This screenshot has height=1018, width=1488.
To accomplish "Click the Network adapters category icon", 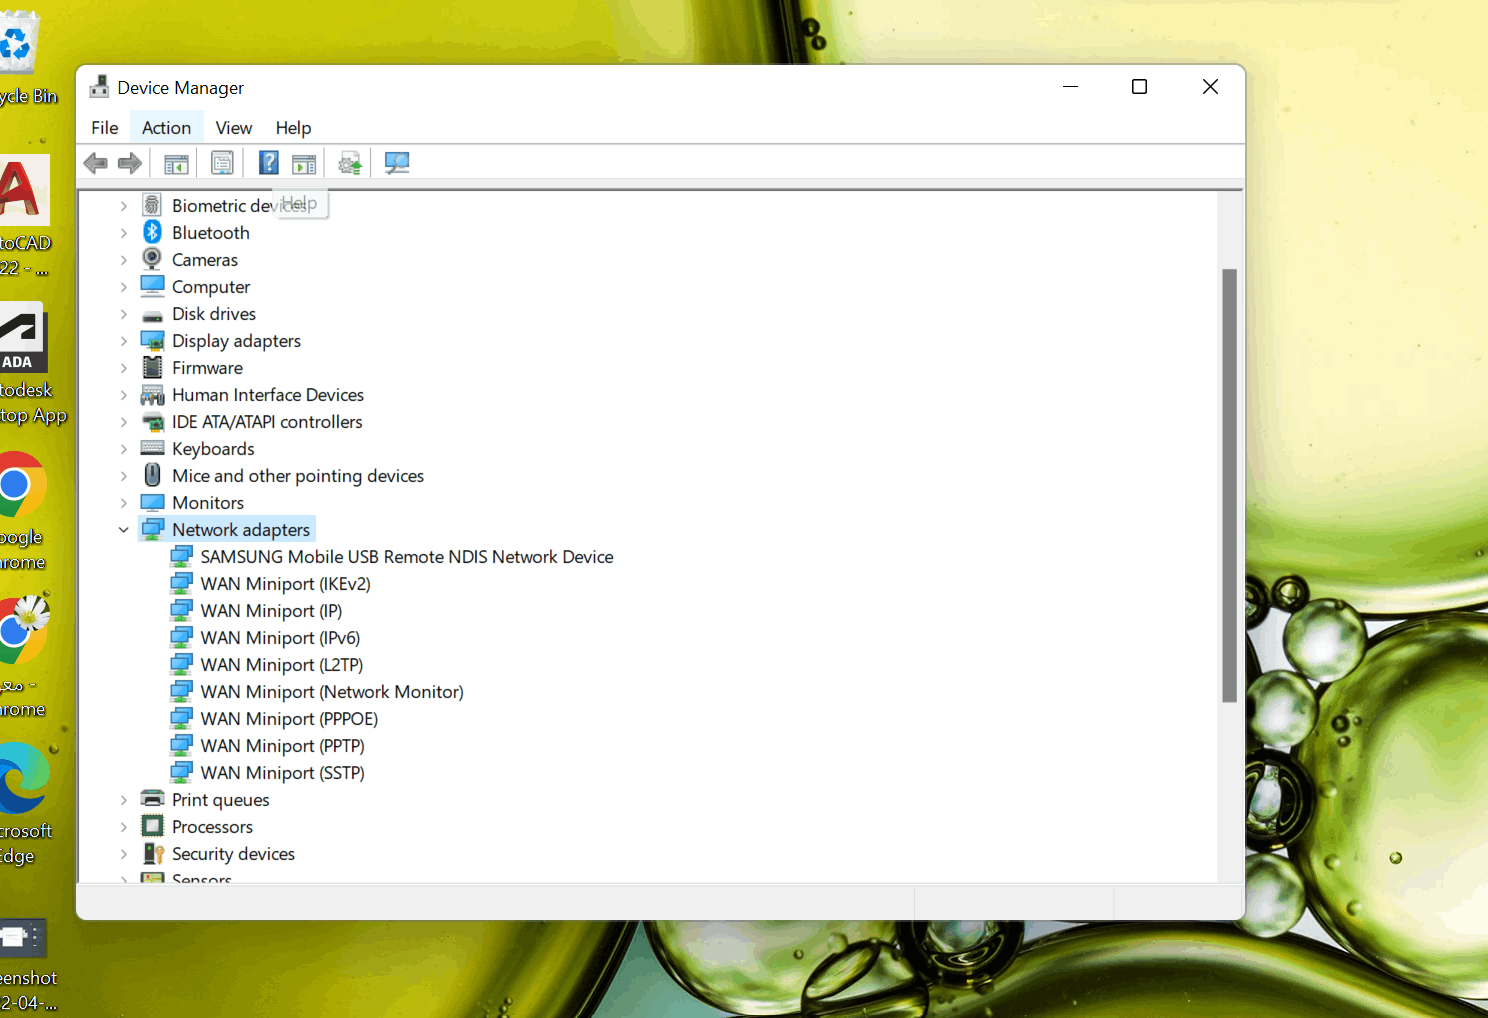I will tap(152, 529).
